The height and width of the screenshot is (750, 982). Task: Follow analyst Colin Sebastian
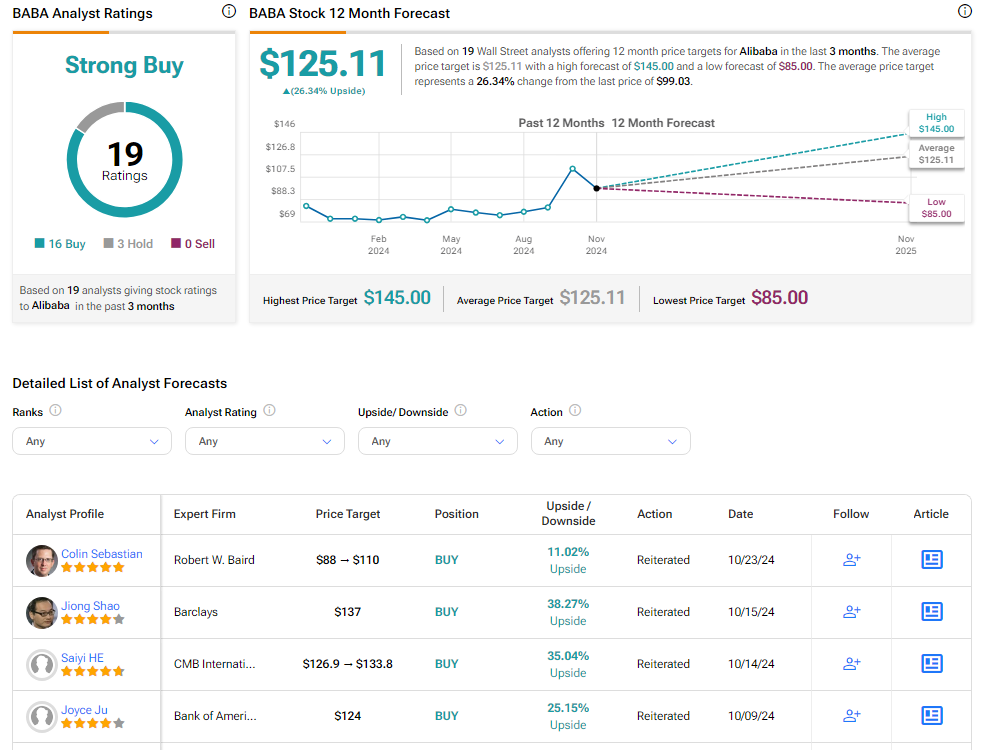pyautogui.click(x=851, y=560)
